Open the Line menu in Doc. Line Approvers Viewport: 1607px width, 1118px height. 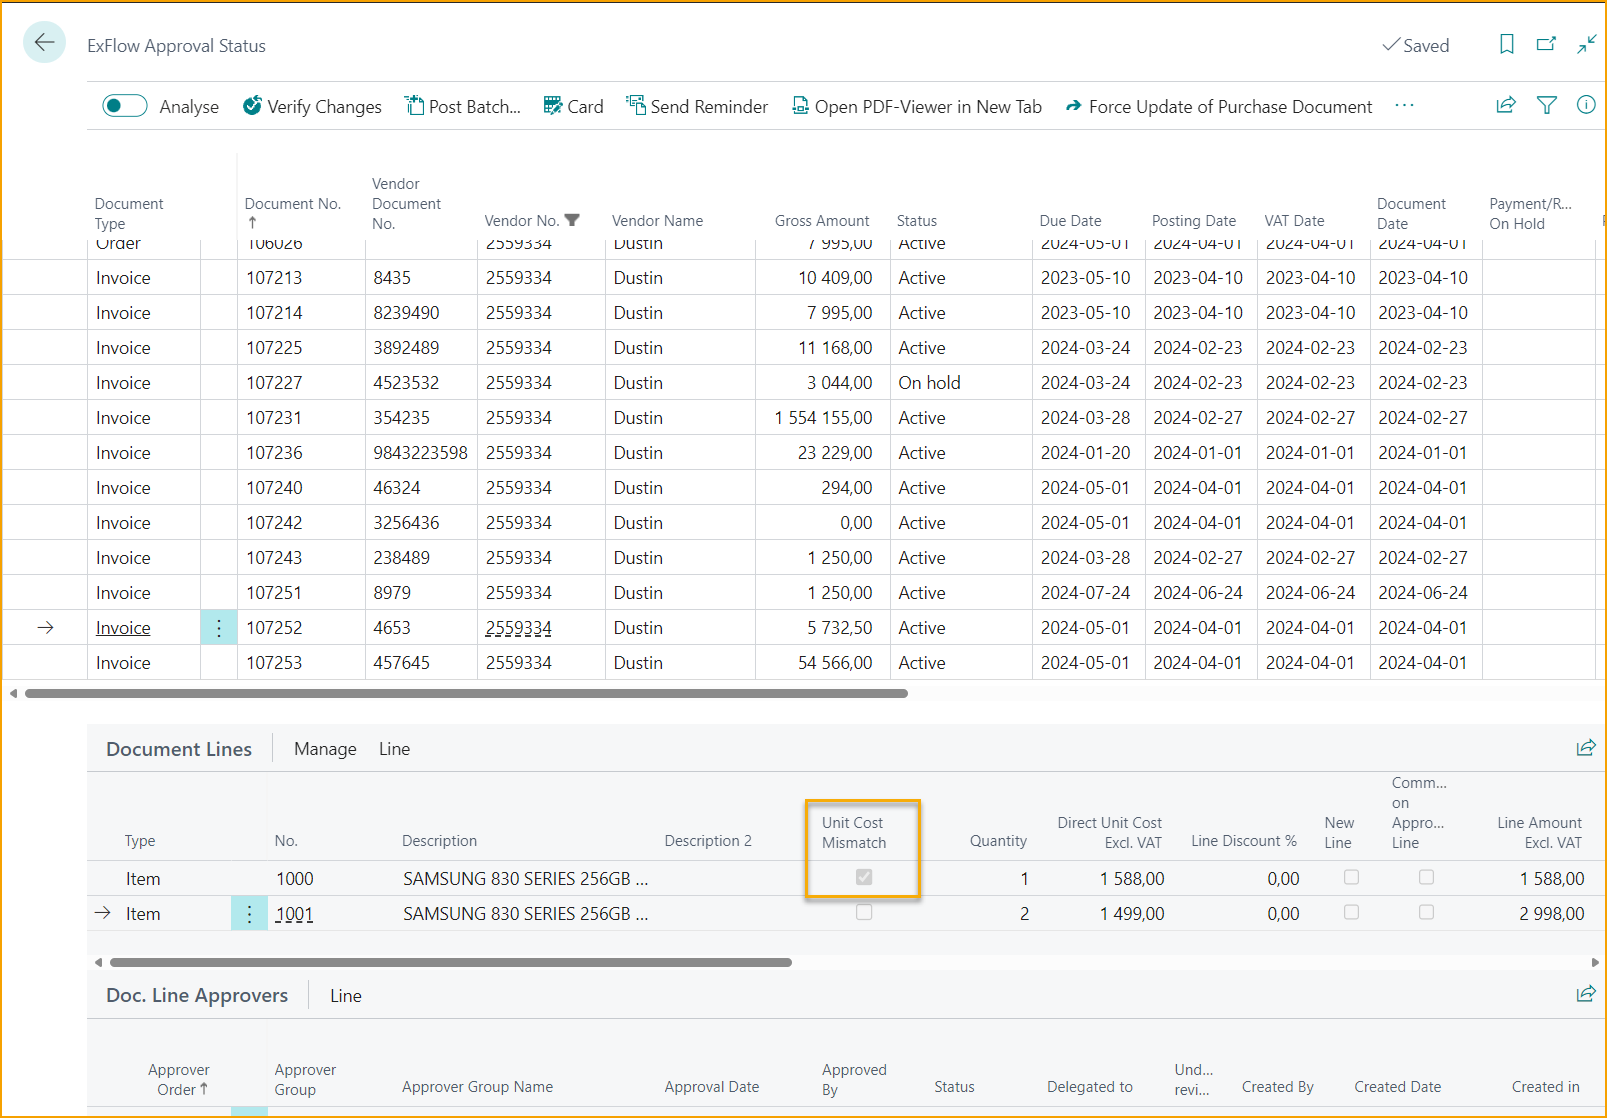click(x=346, y=996)
